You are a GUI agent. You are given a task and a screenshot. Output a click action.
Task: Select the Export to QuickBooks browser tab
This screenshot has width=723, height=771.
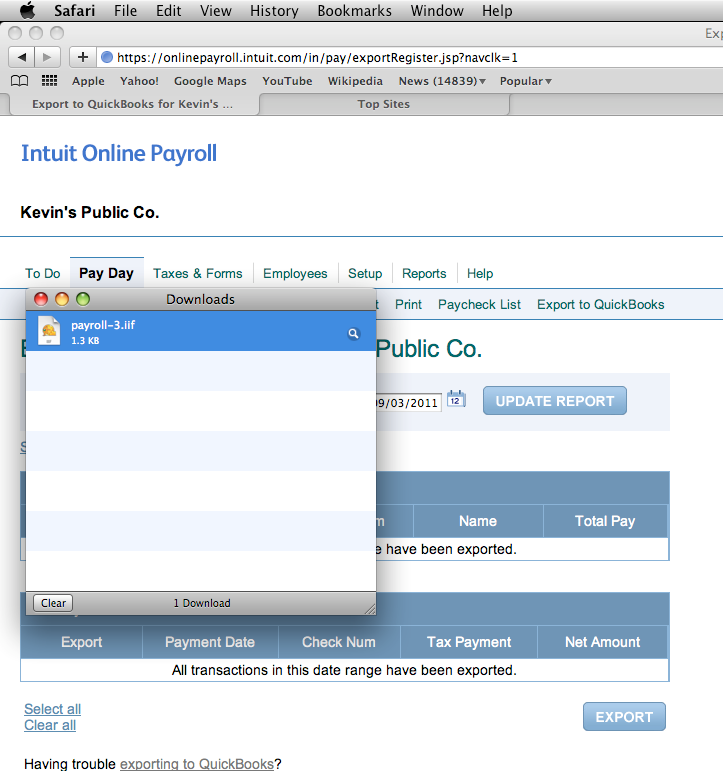(x=133, y=104)
